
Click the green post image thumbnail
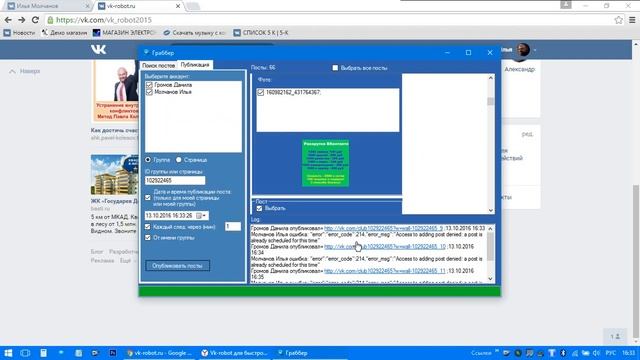(325, 163)
